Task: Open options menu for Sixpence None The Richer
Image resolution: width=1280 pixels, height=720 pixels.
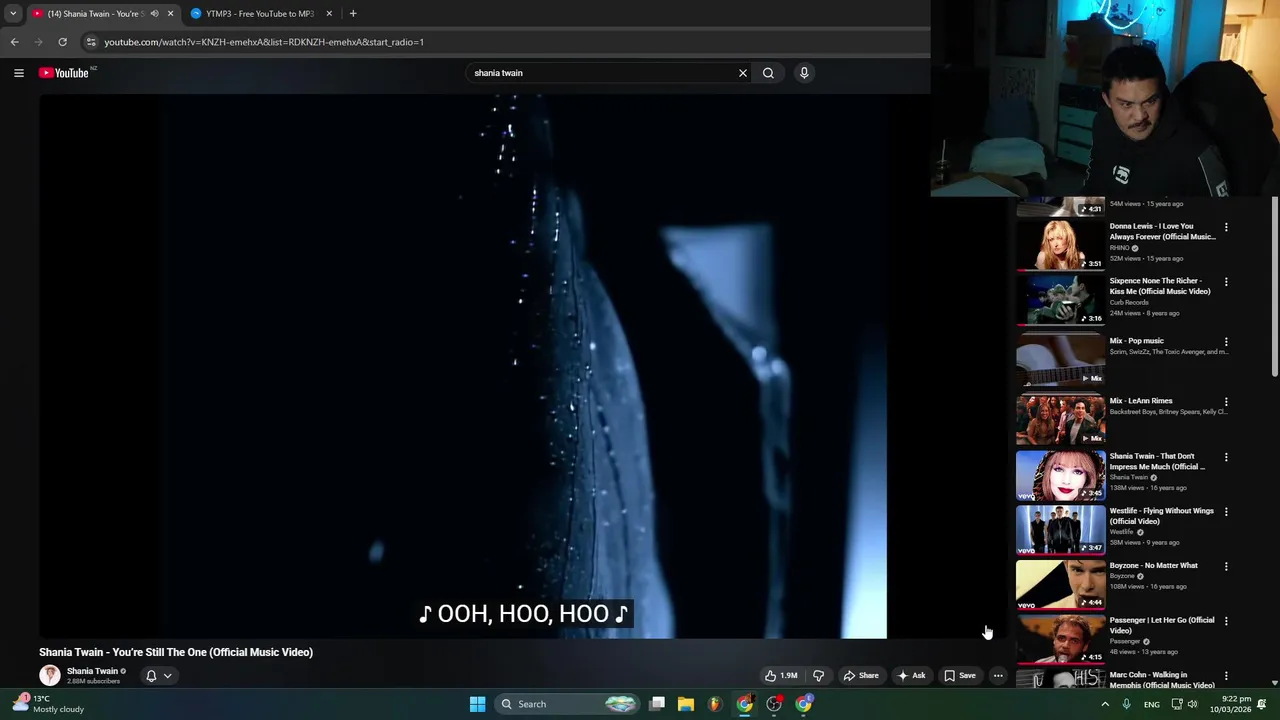Action: pyautogui.click(x=1226, y=282)
